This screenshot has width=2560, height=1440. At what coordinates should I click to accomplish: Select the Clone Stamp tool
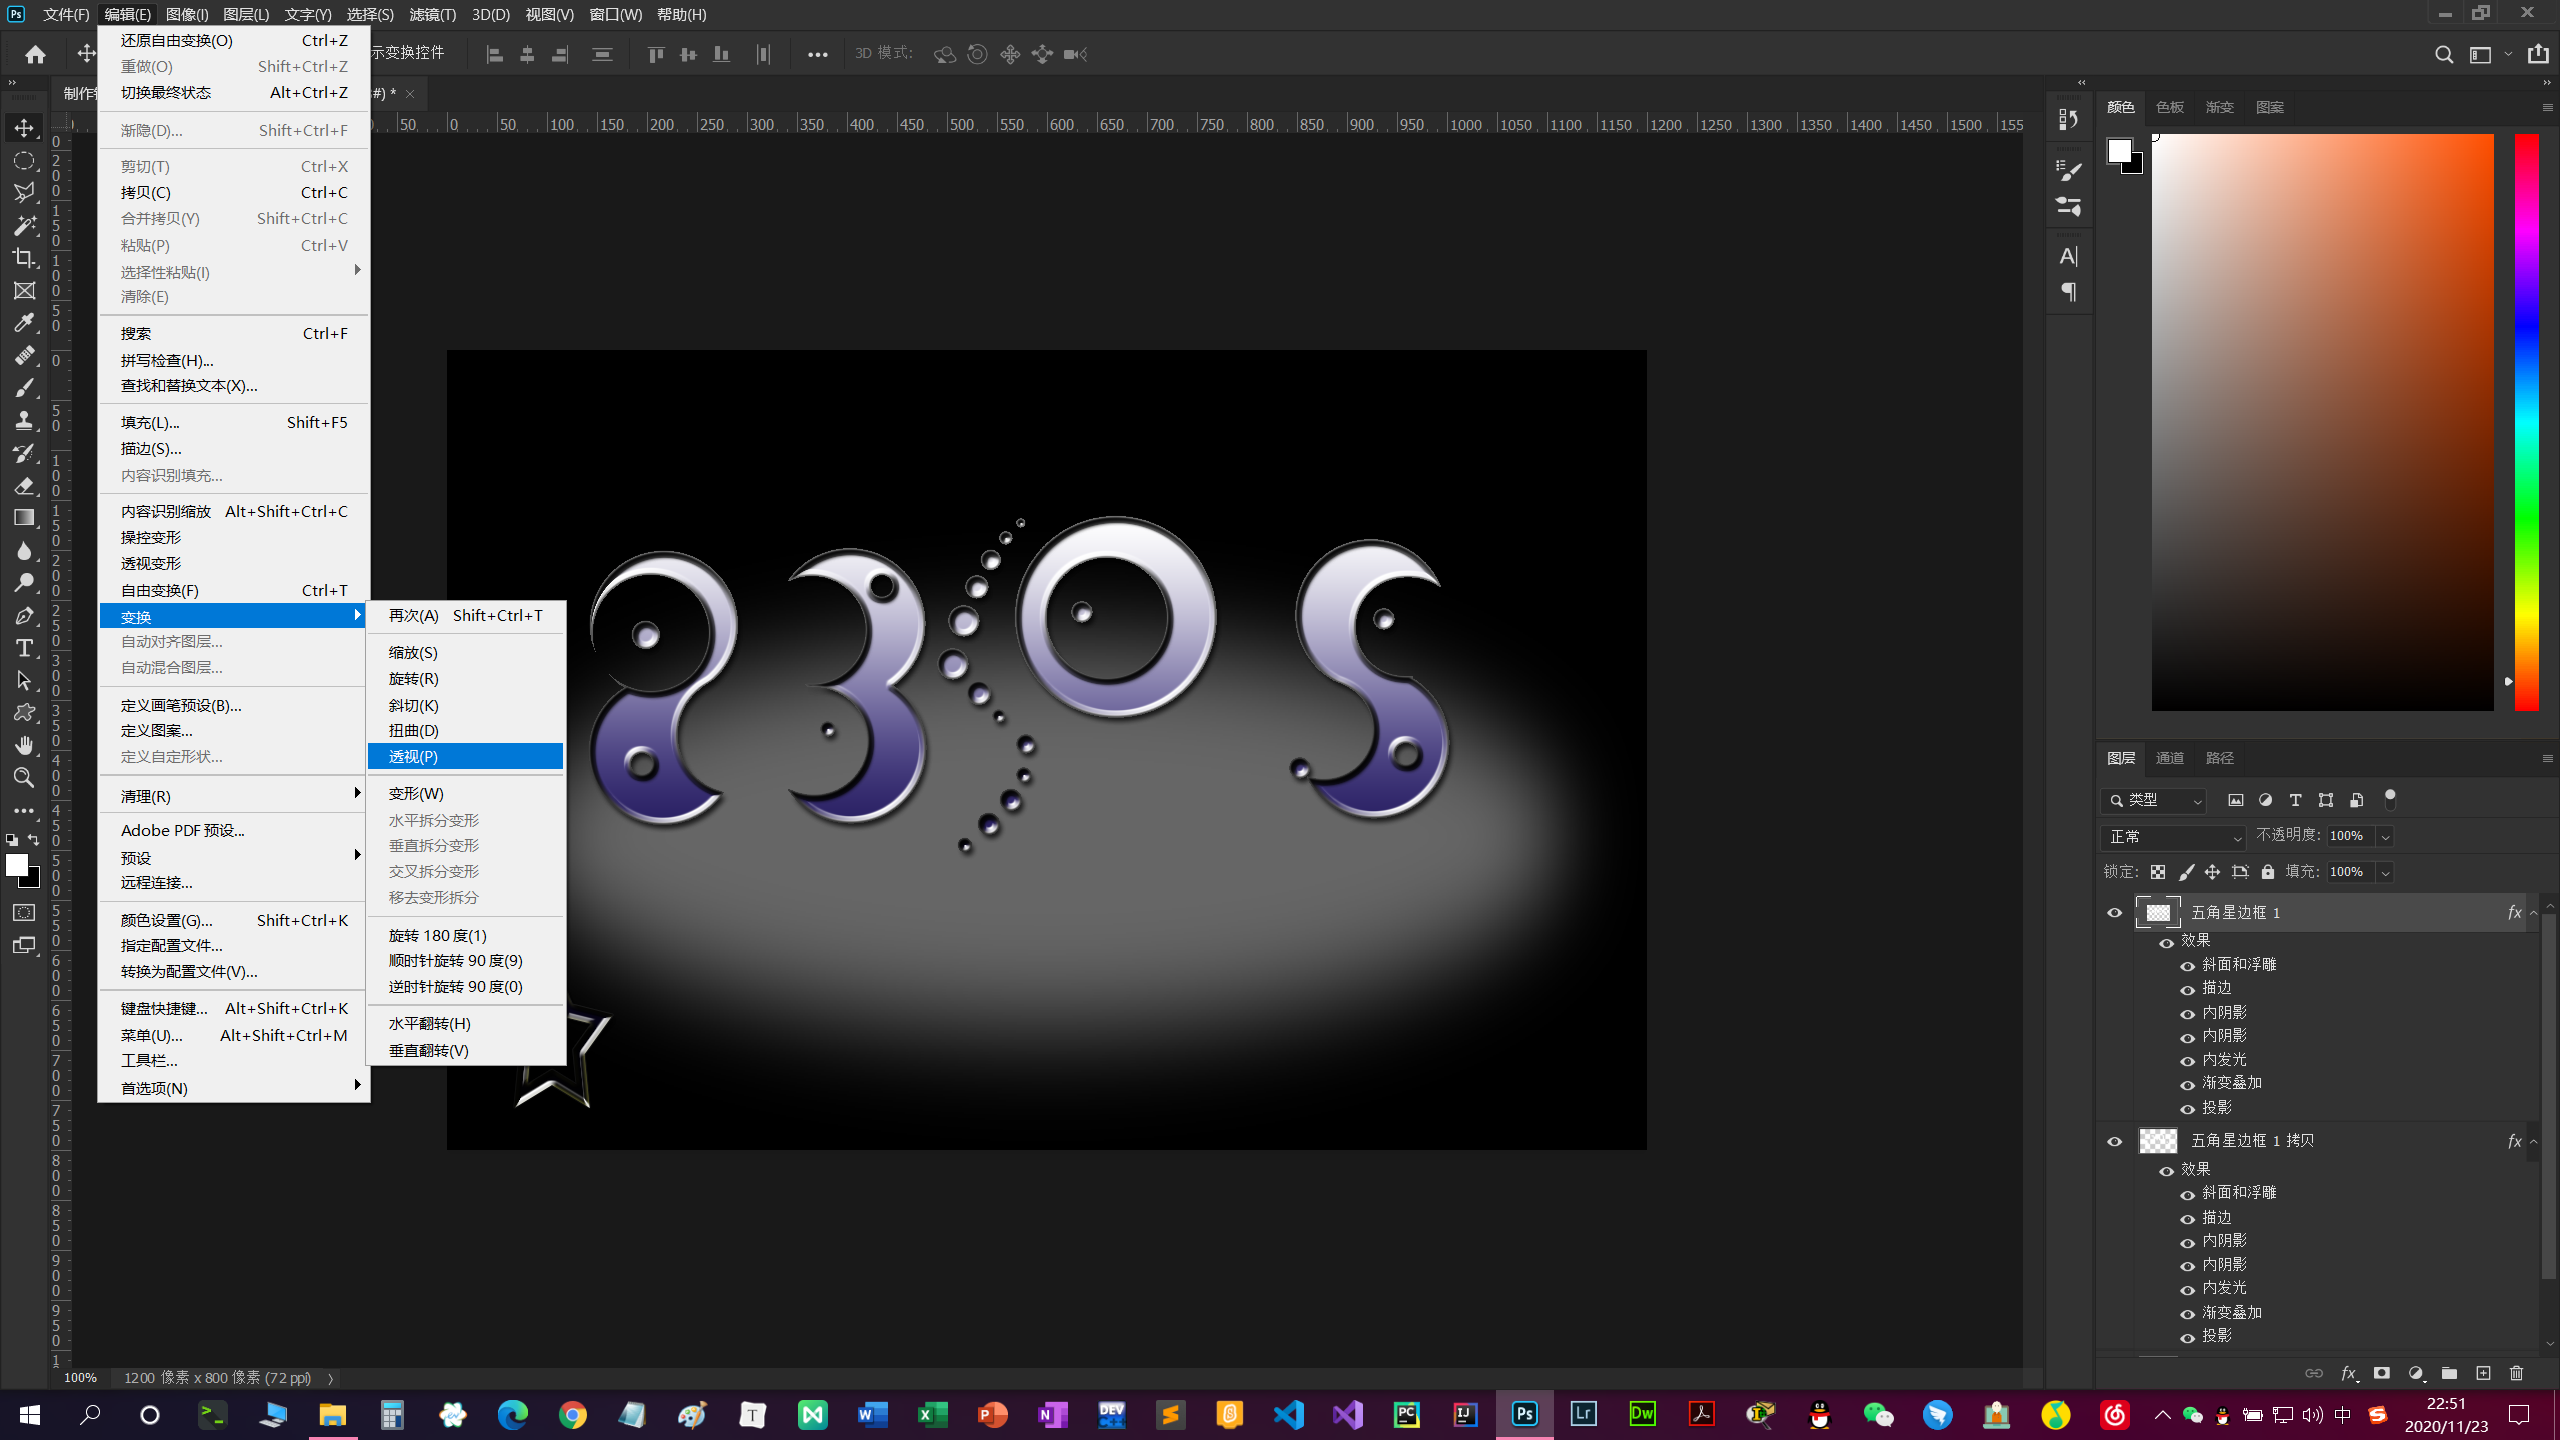click(x=24, y=421)
